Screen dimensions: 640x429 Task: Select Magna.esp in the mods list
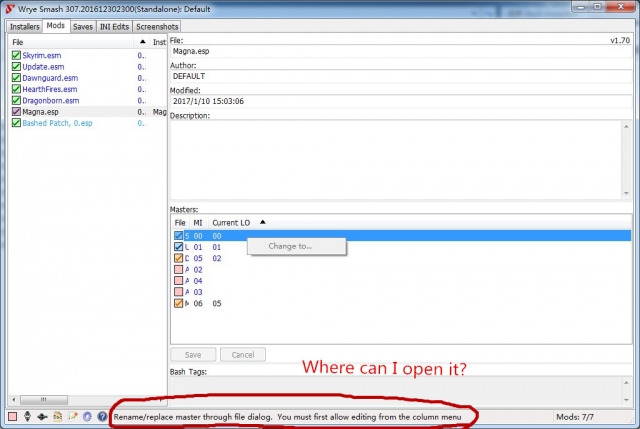[40, 111]
